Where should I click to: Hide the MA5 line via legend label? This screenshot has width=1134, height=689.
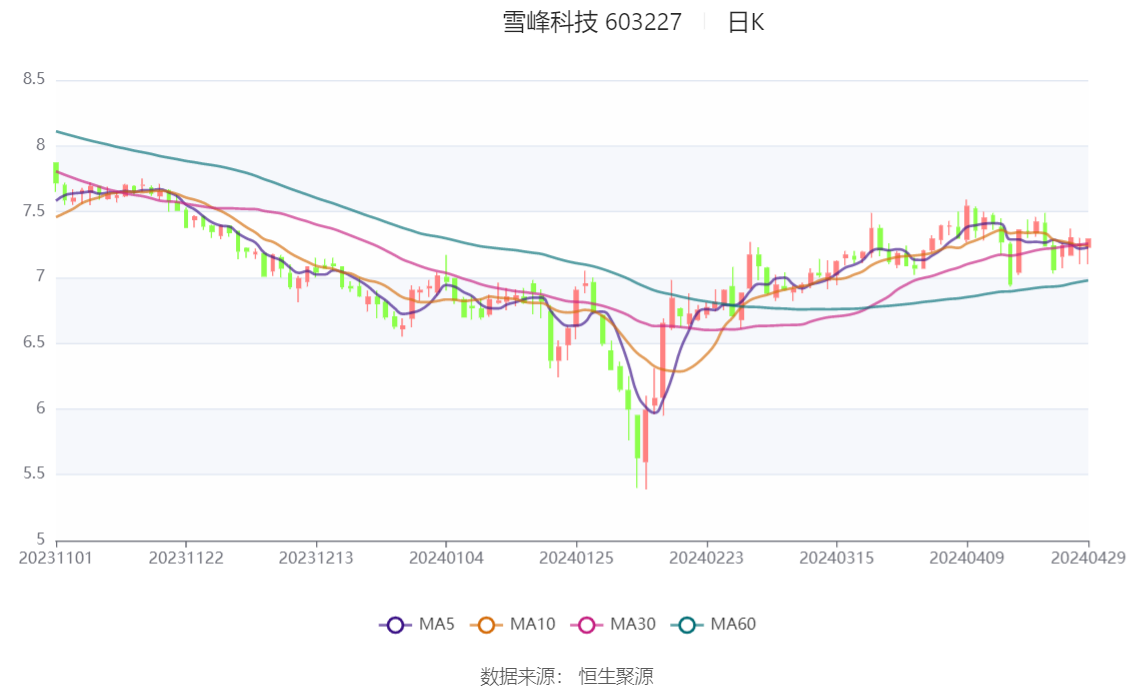[x=437, y=624]
